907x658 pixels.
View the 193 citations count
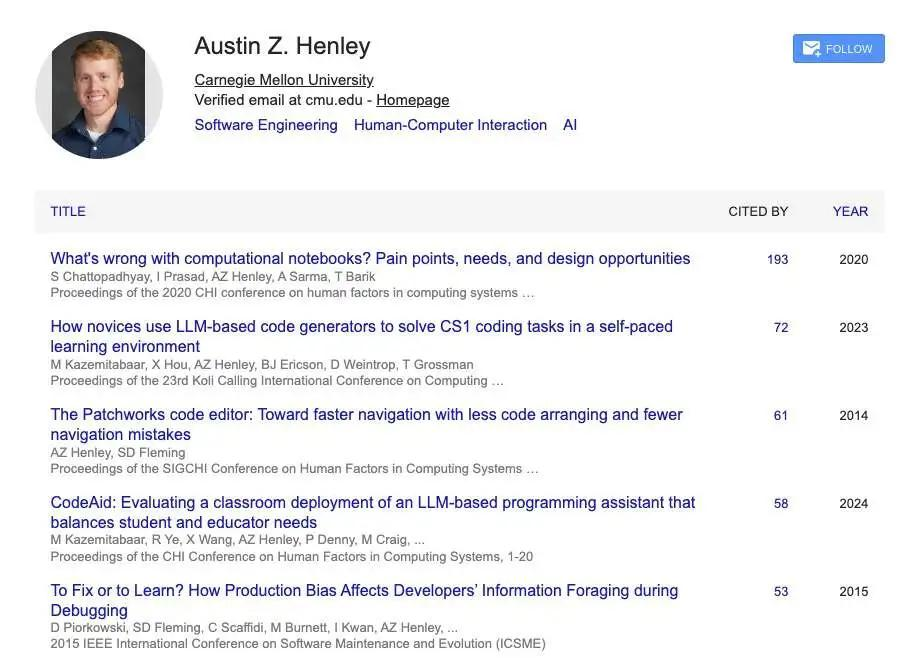[x=777, y=260]
